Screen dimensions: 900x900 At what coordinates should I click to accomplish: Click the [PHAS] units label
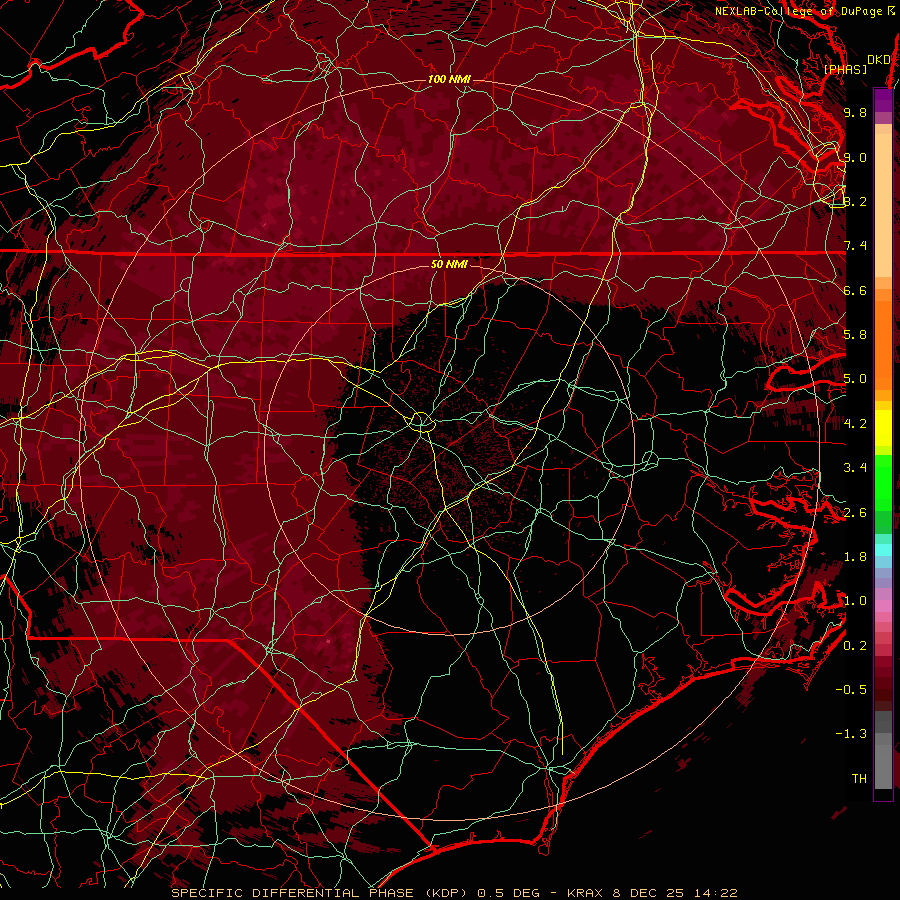click(845, 69)
